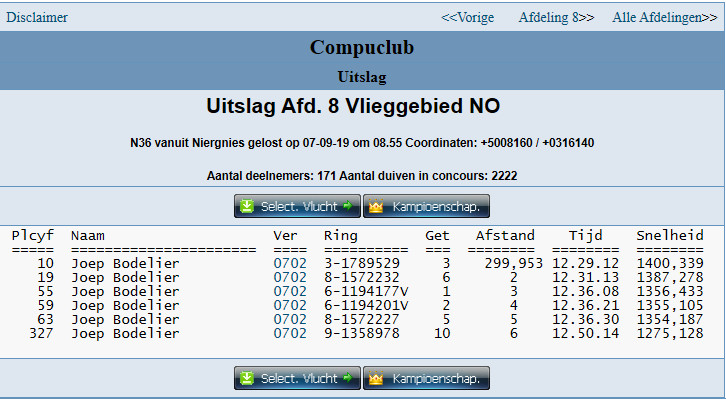Open club 0702 link in ring 8-1572227 row
Screen dimensions: 726x399
pyautogui.click(x=290, y=319)
